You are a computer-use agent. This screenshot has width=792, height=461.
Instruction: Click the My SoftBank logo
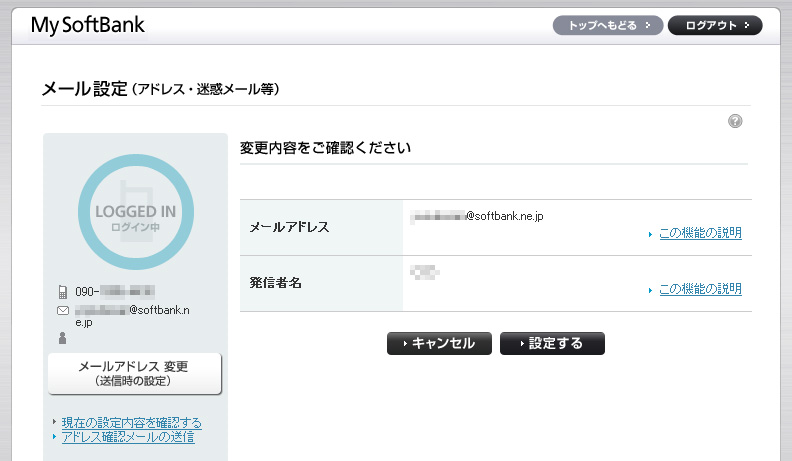pos(87,26)
